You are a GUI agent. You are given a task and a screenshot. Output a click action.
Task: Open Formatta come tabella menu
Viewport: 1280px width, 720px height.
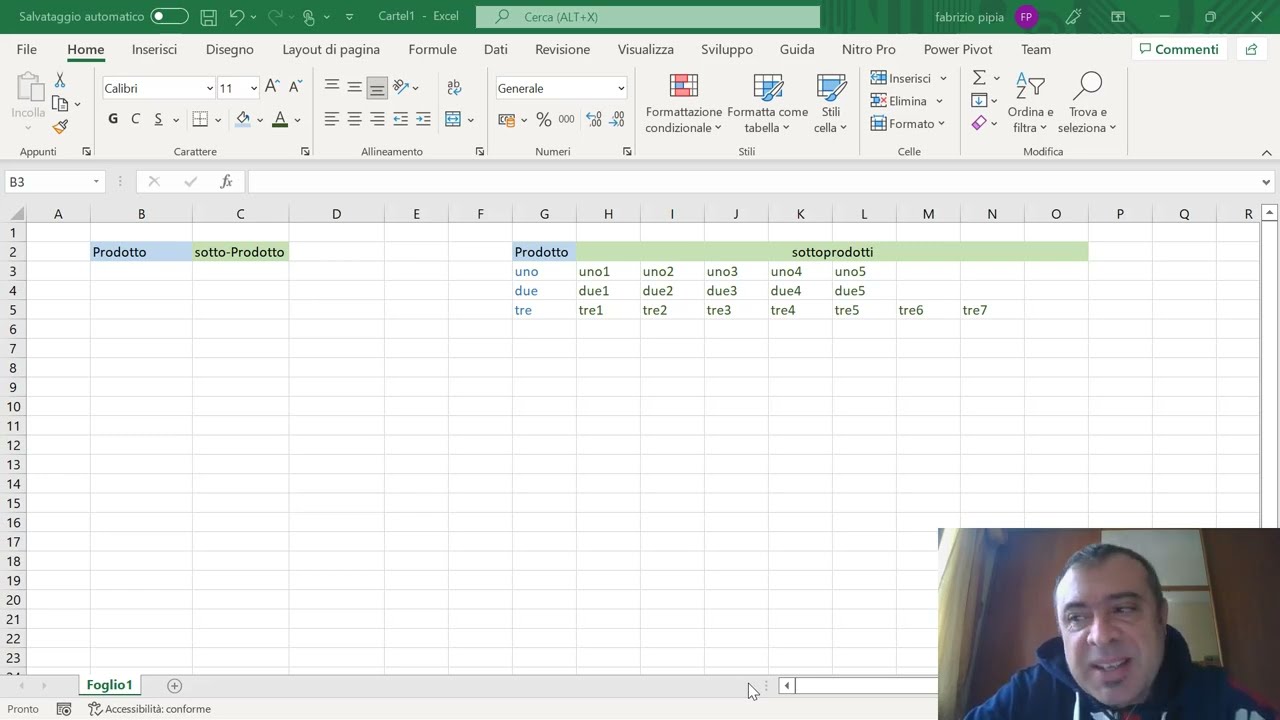click(x=767, y=104)
